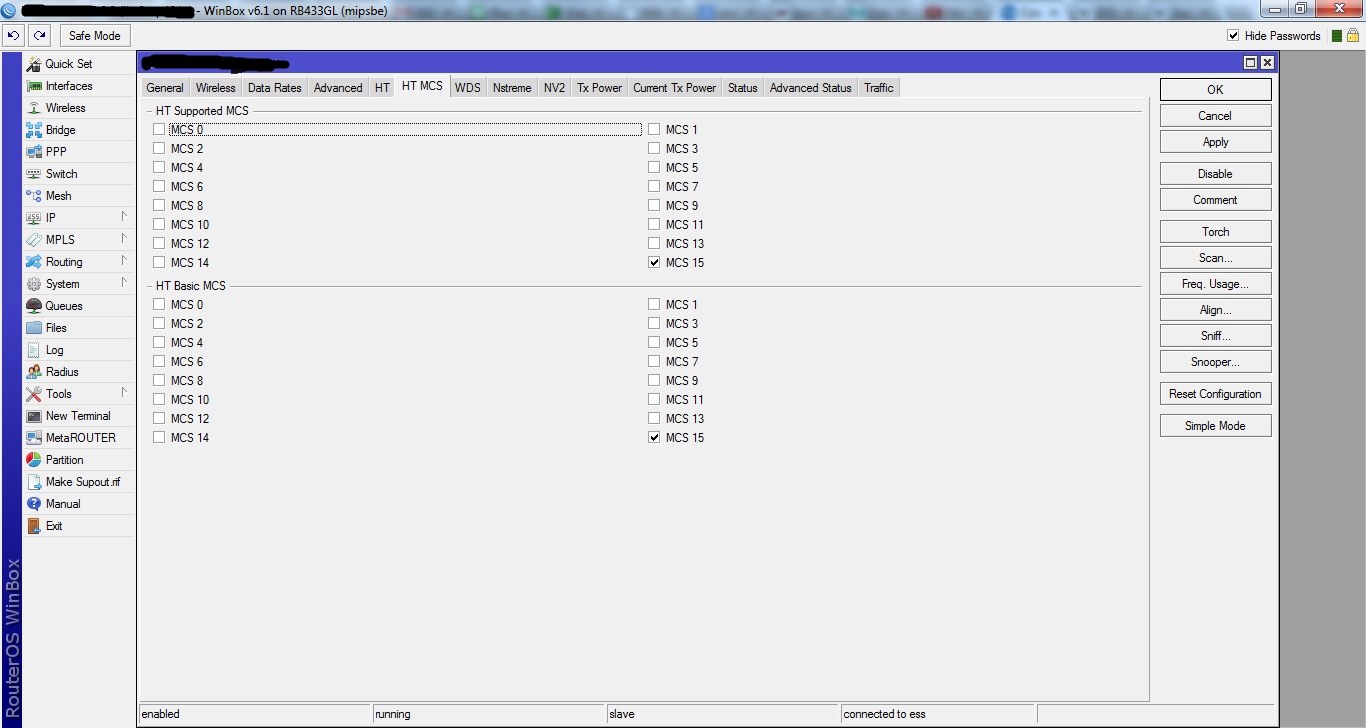Switch to the General tab

(165, 88)
